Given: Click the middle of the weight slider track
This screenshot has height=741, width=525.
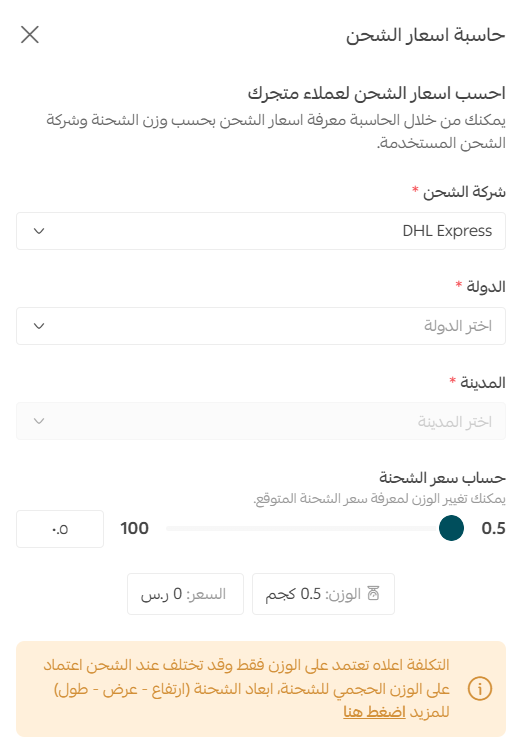Looking at the screenshot, I should (x=302, y=528).
